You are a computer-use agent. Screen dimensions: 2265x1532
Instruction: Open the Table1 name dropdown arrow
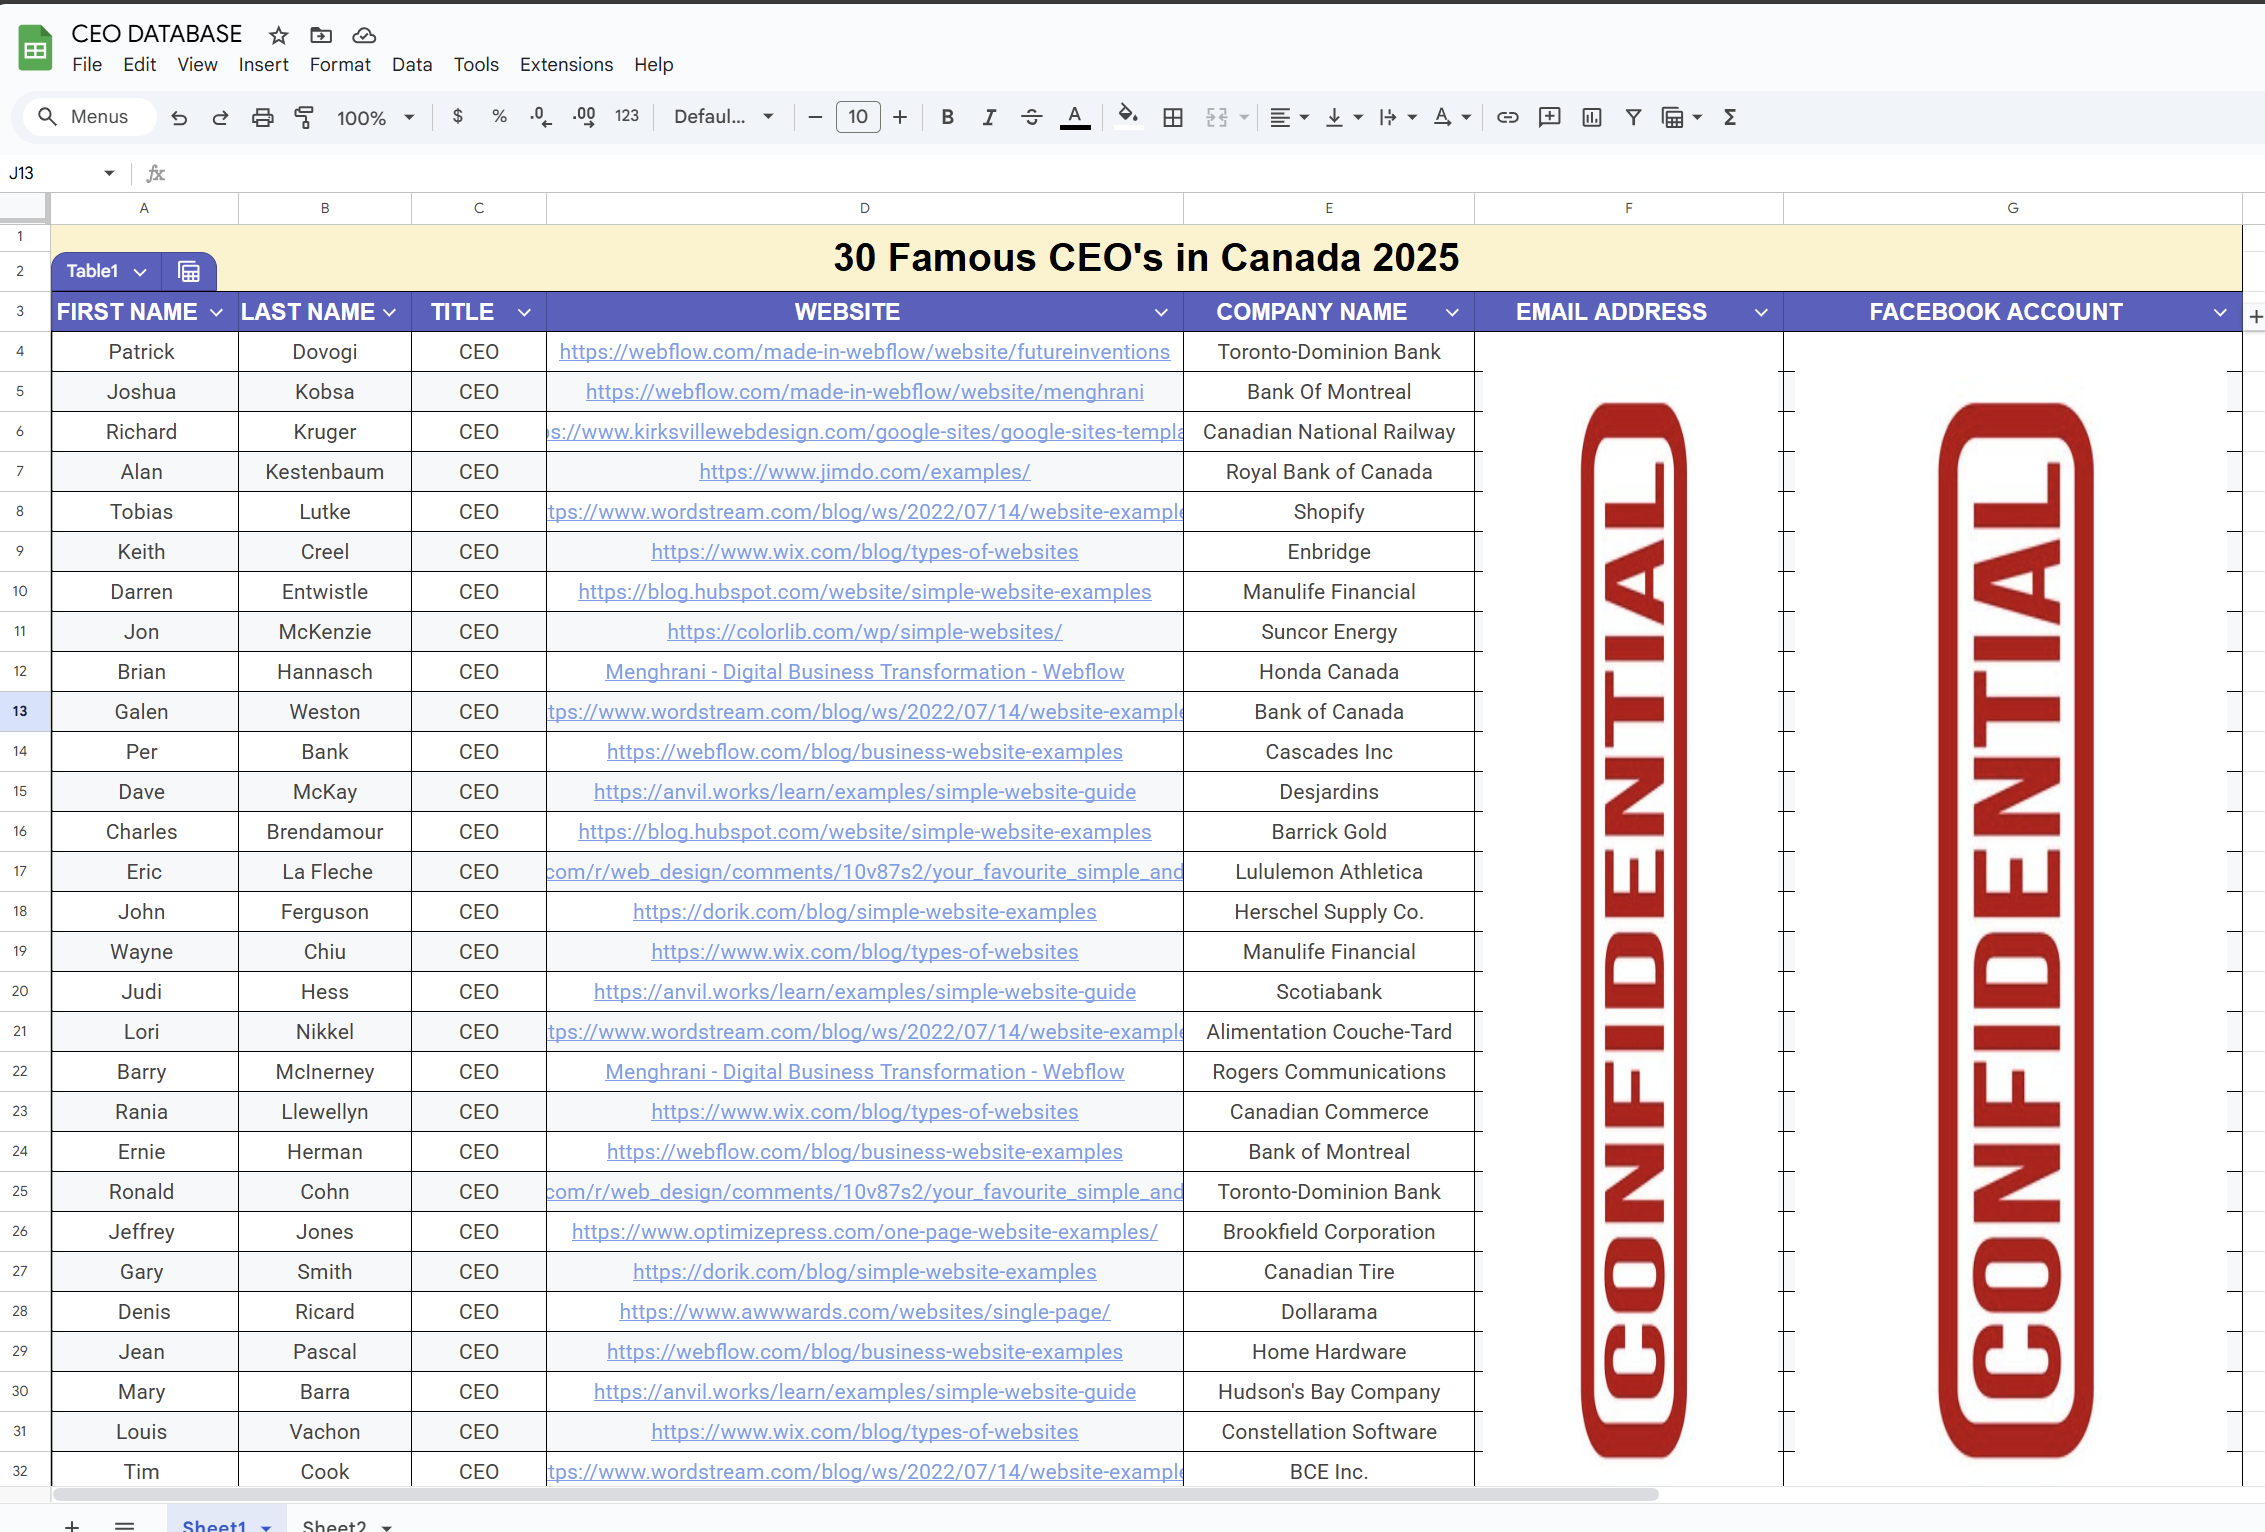(x=140, y=272)
